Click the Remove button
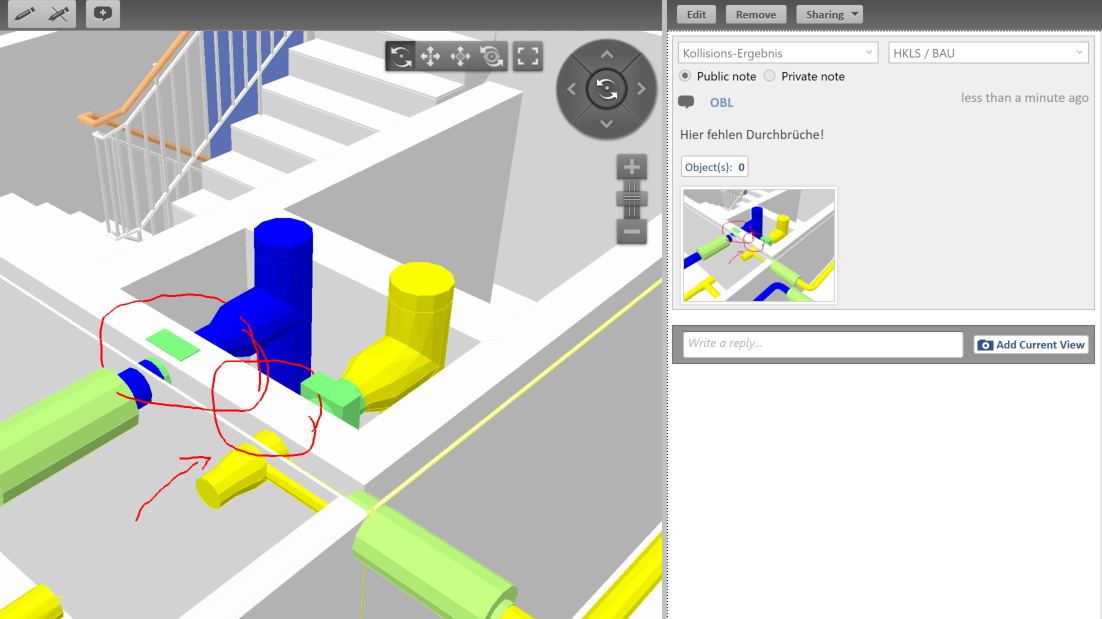This screenshot has height=619, width=1102. pos(755,15)
